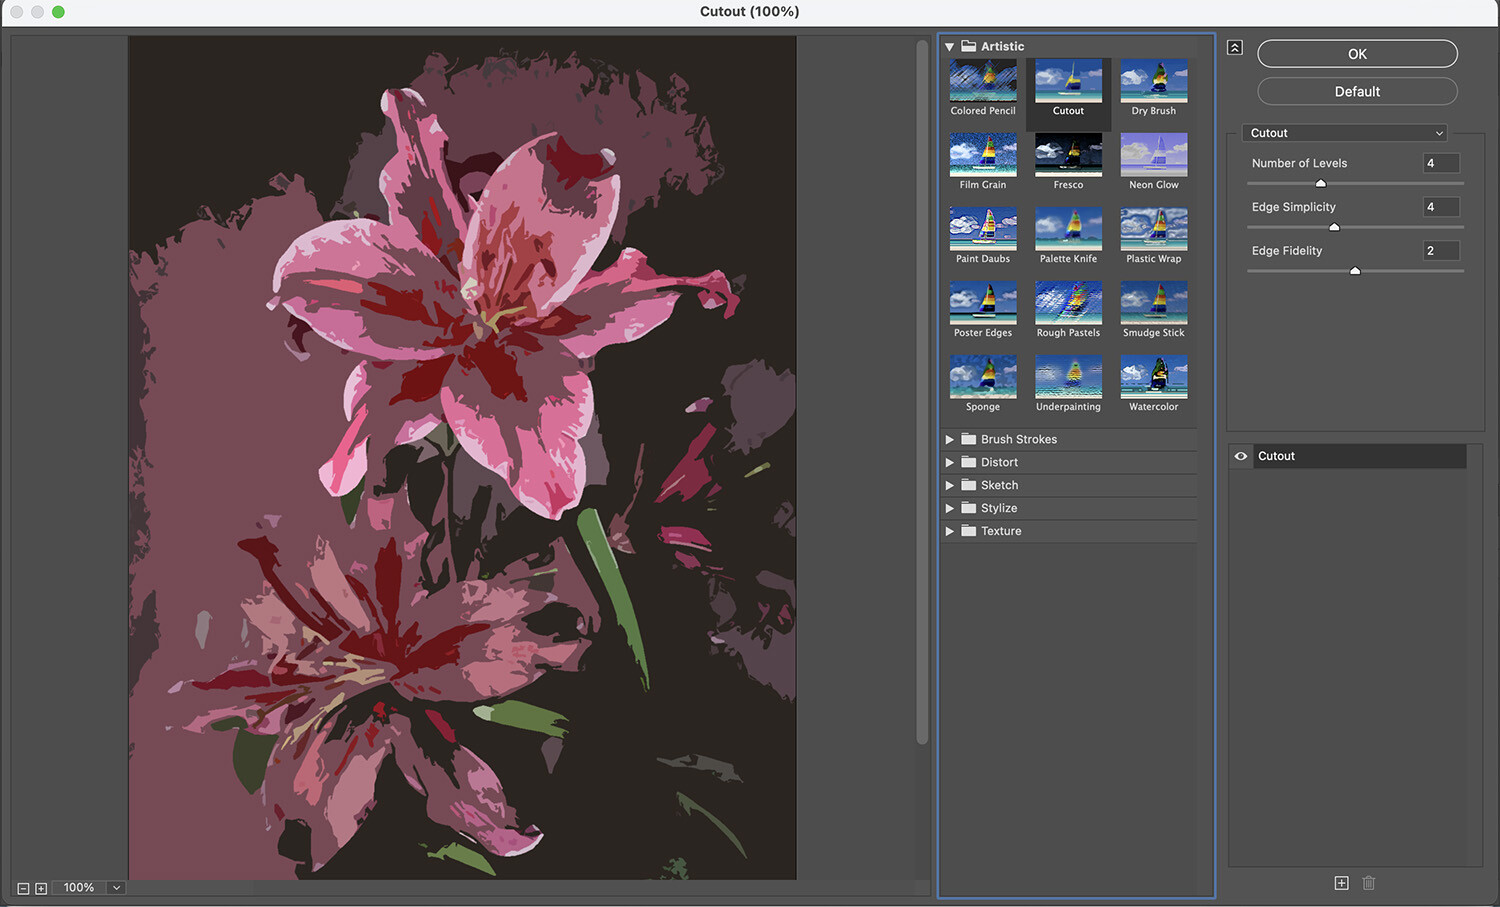
Task: Open the zoom percentage dropdown
Action: (x=115, y=887)
